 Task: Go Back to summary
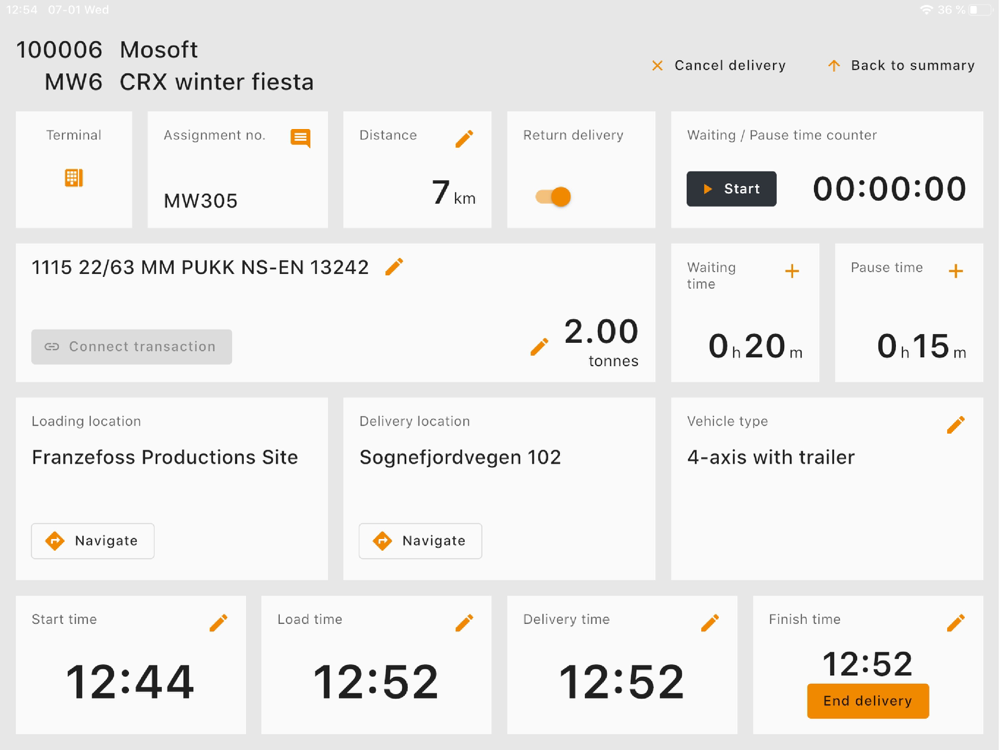point(901,66)
